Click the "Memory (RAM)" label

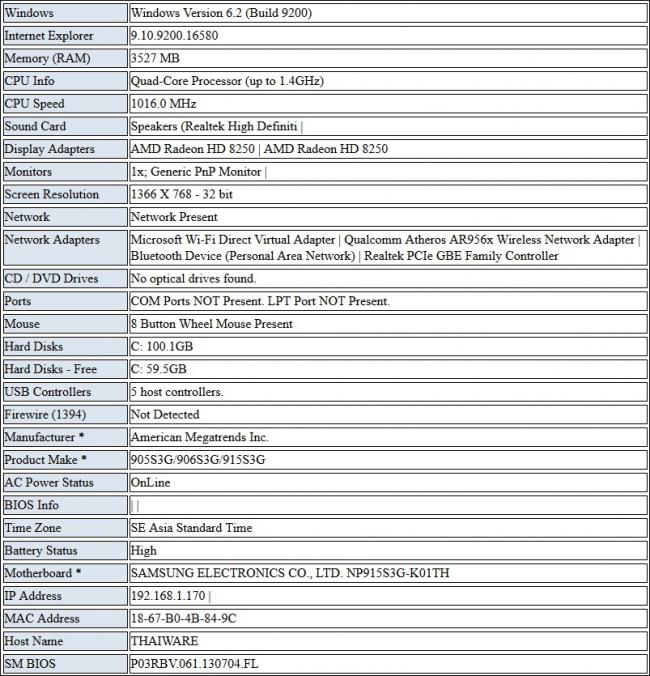pyautogui.click(x=47, y=58)
